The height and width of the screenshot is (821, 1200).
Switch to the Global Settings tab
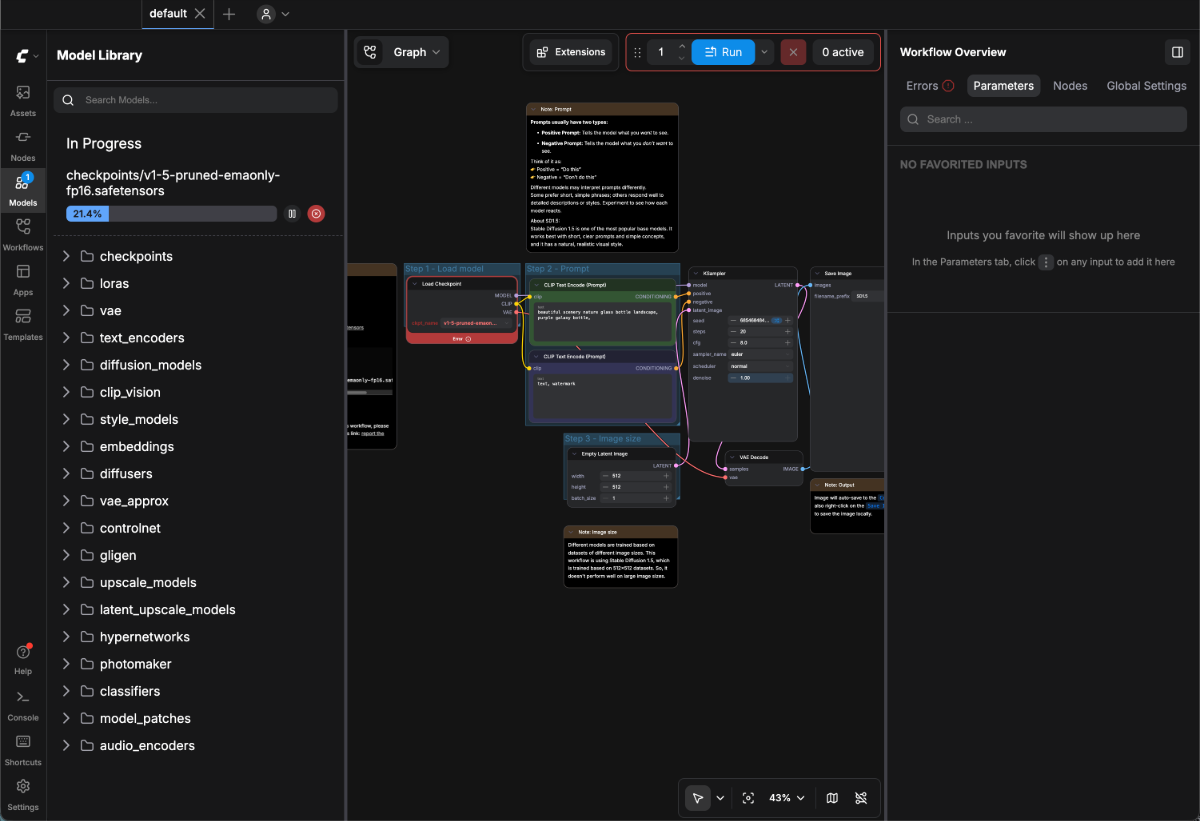click(x=1146, y=86)
